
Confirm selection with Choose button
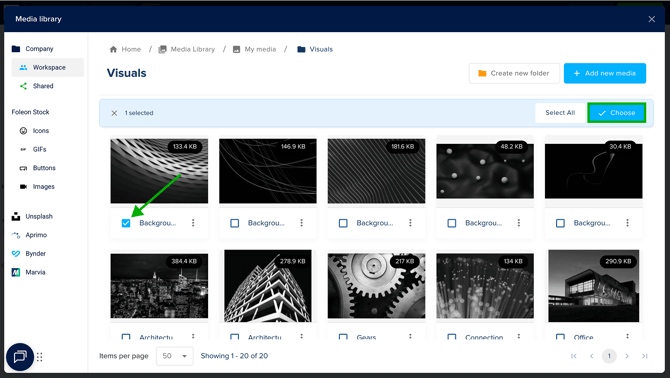coord(617,113)
